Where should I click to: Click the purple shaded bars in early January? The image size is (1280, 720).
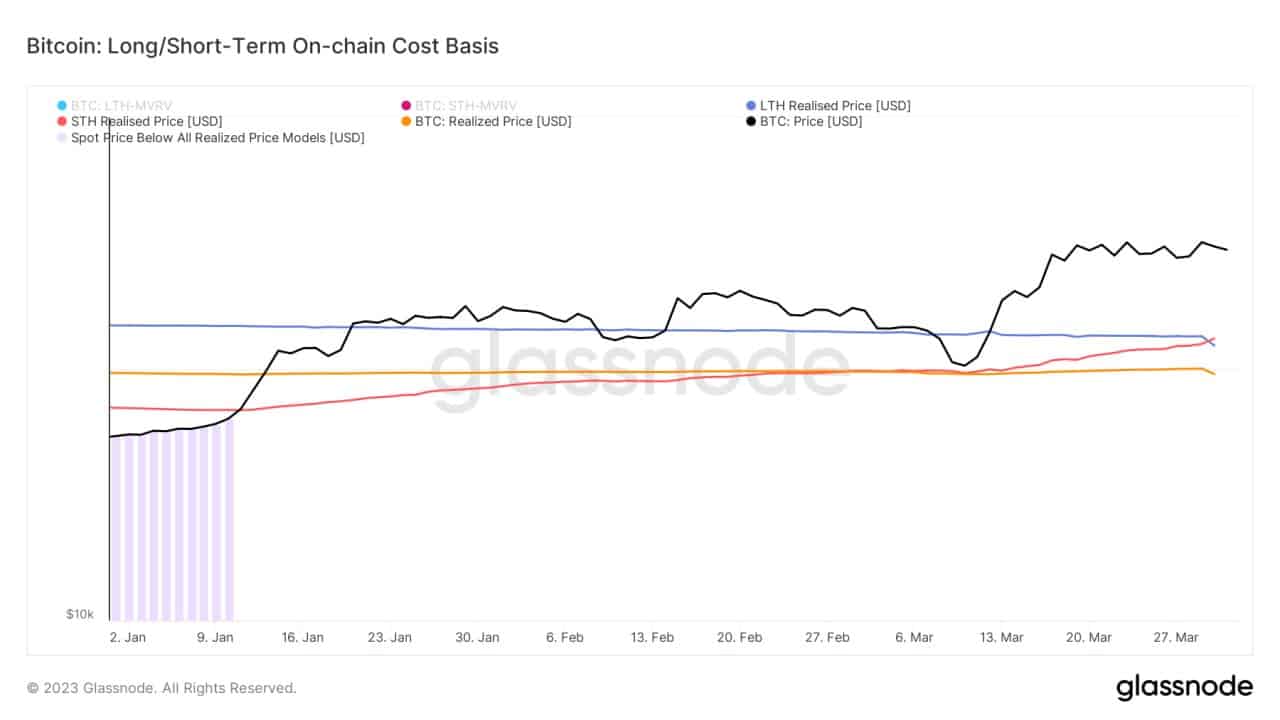171,525
